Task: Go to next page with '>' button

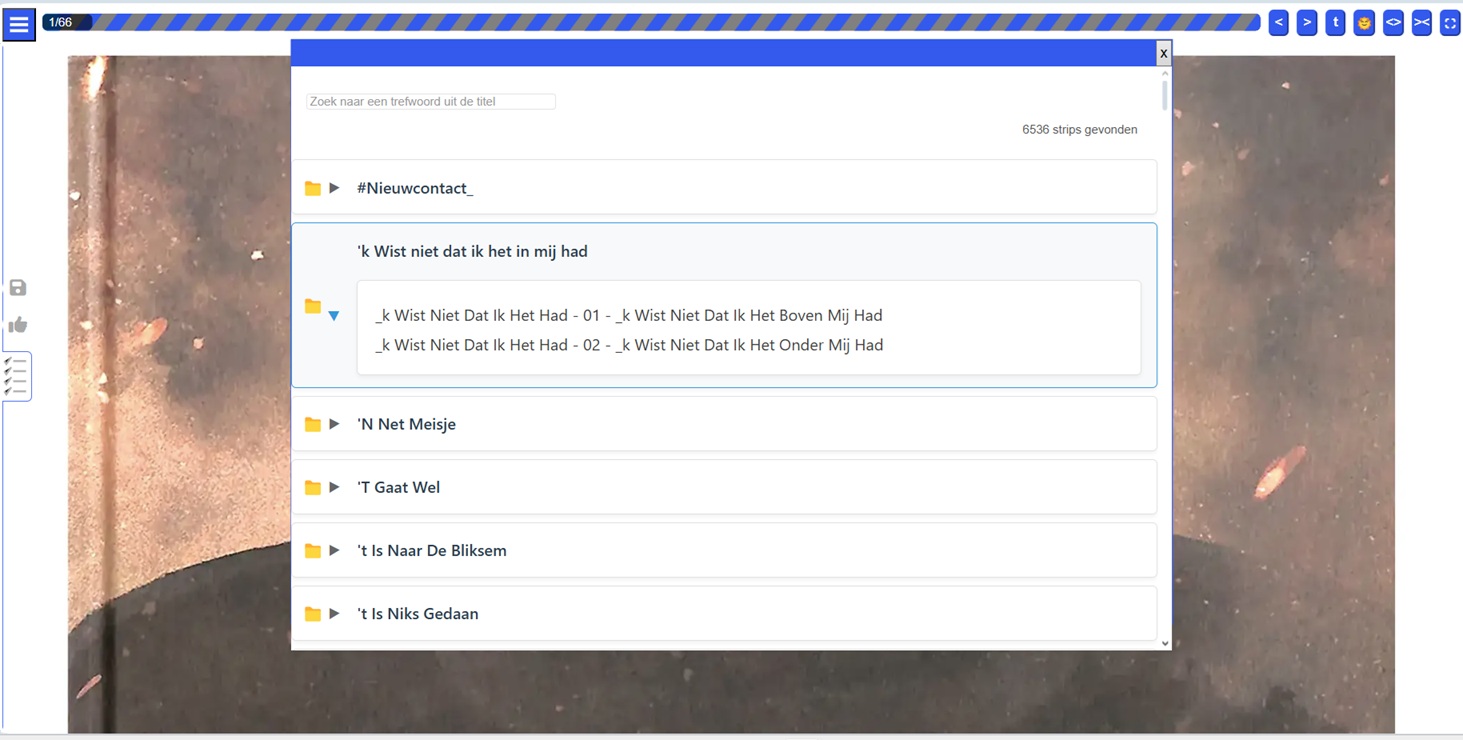Action: point(1307,22)
